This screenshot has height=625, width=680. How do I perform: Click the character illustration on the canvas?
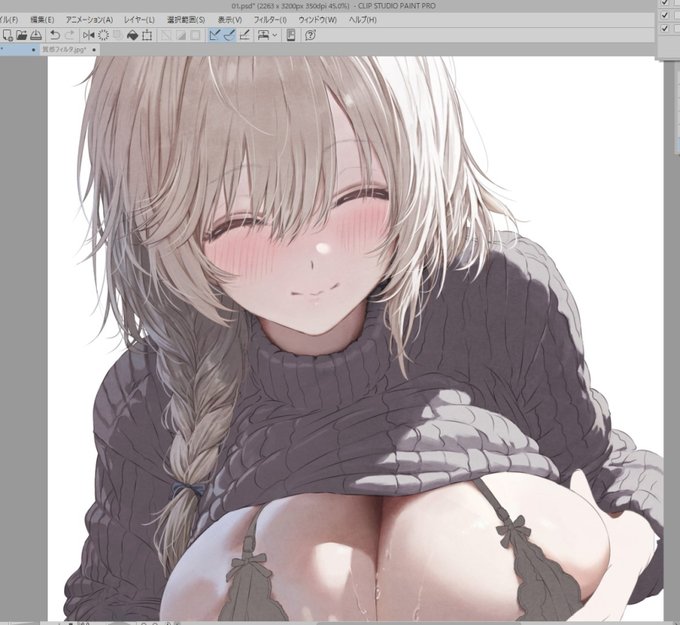(356, 338)
